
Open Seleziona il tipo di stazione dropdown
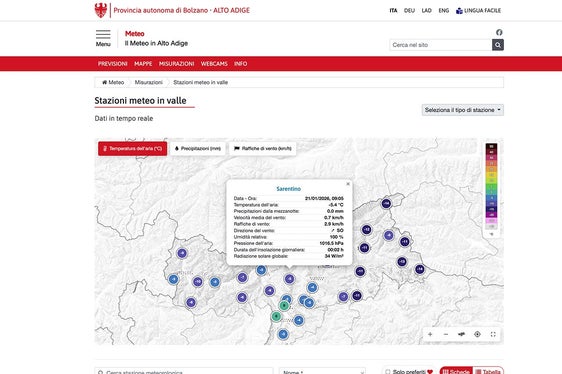462,110
